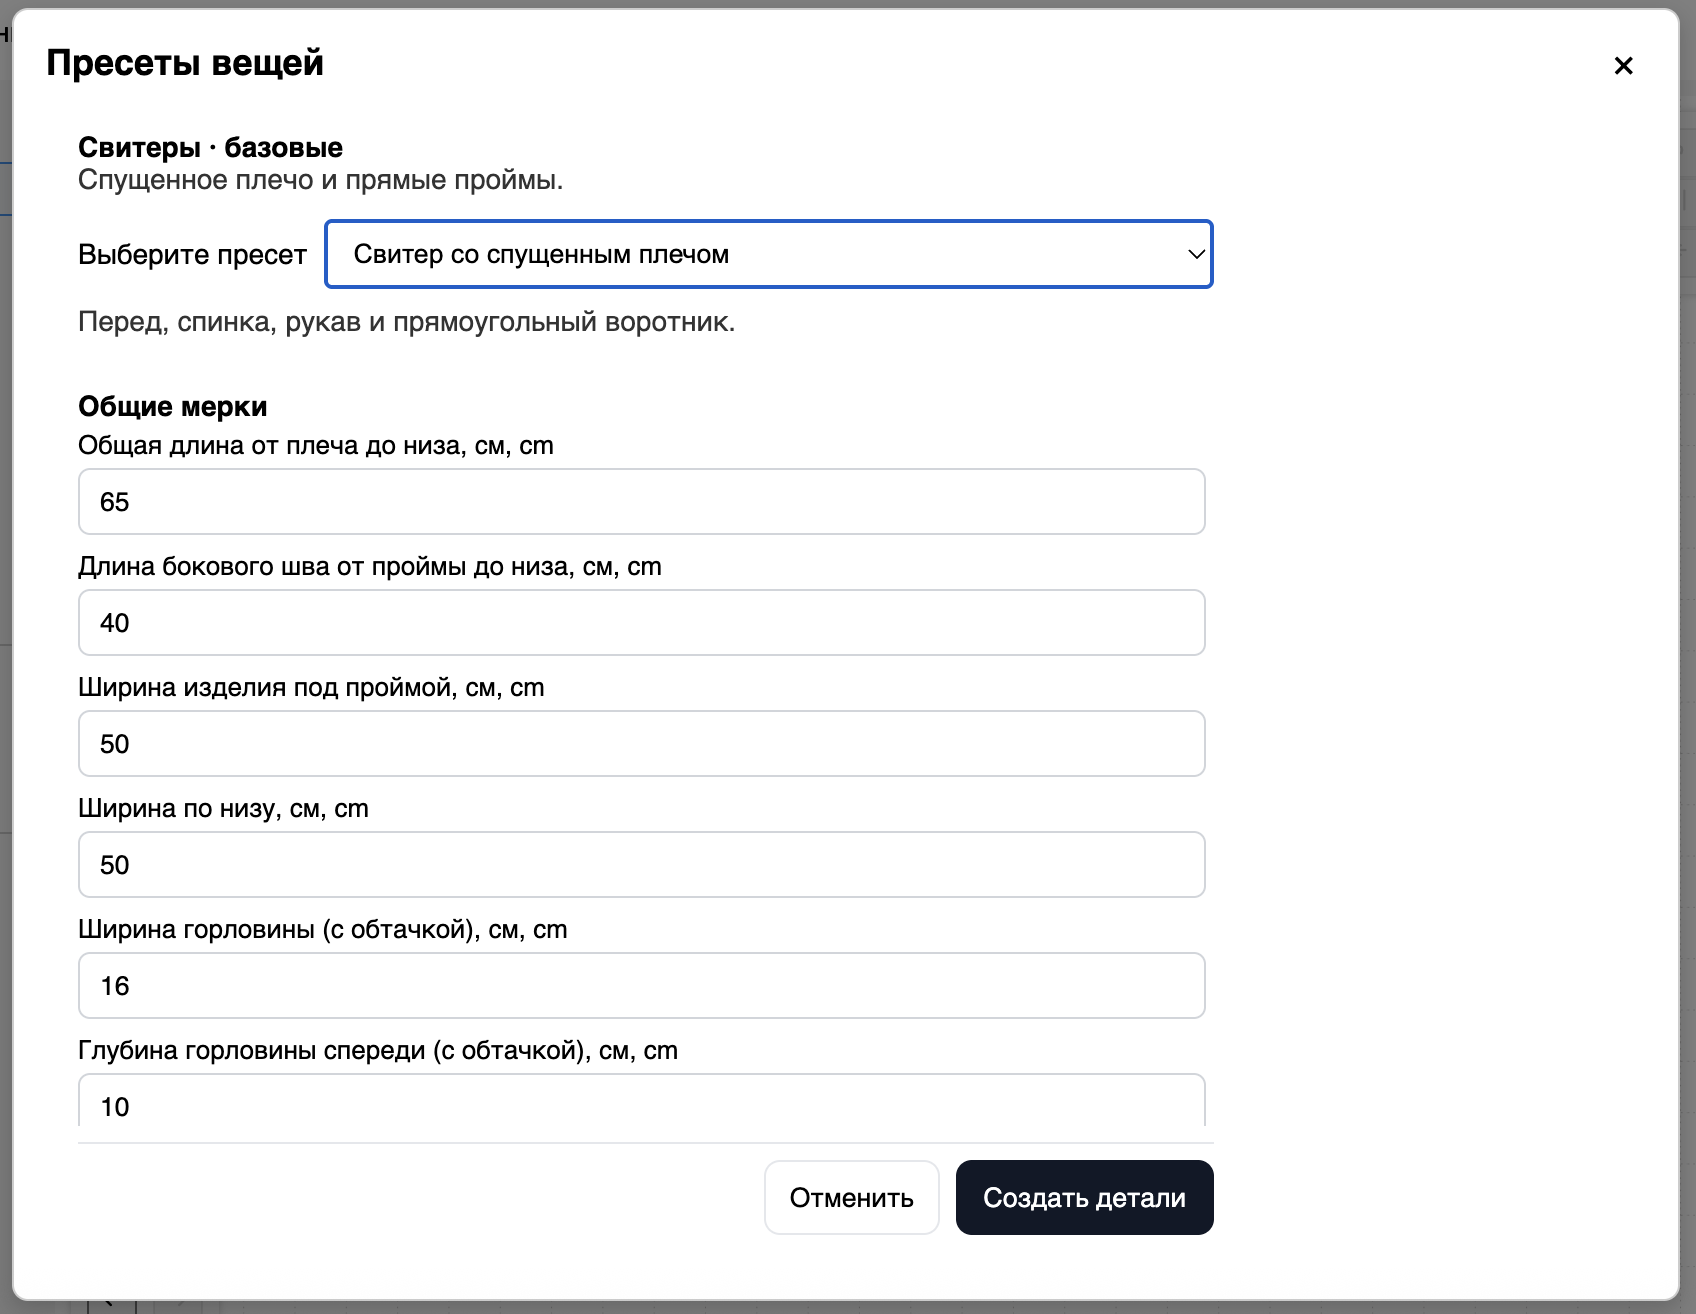Screen dimensions: 1696x1314
Task: Click the Глубина горловины спереди input field
Action: pos(641,1105)
